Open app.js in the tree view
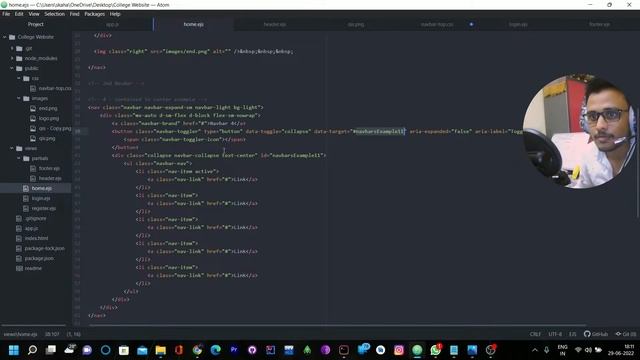This screenshot has width=640, height=360. [27, 228]
